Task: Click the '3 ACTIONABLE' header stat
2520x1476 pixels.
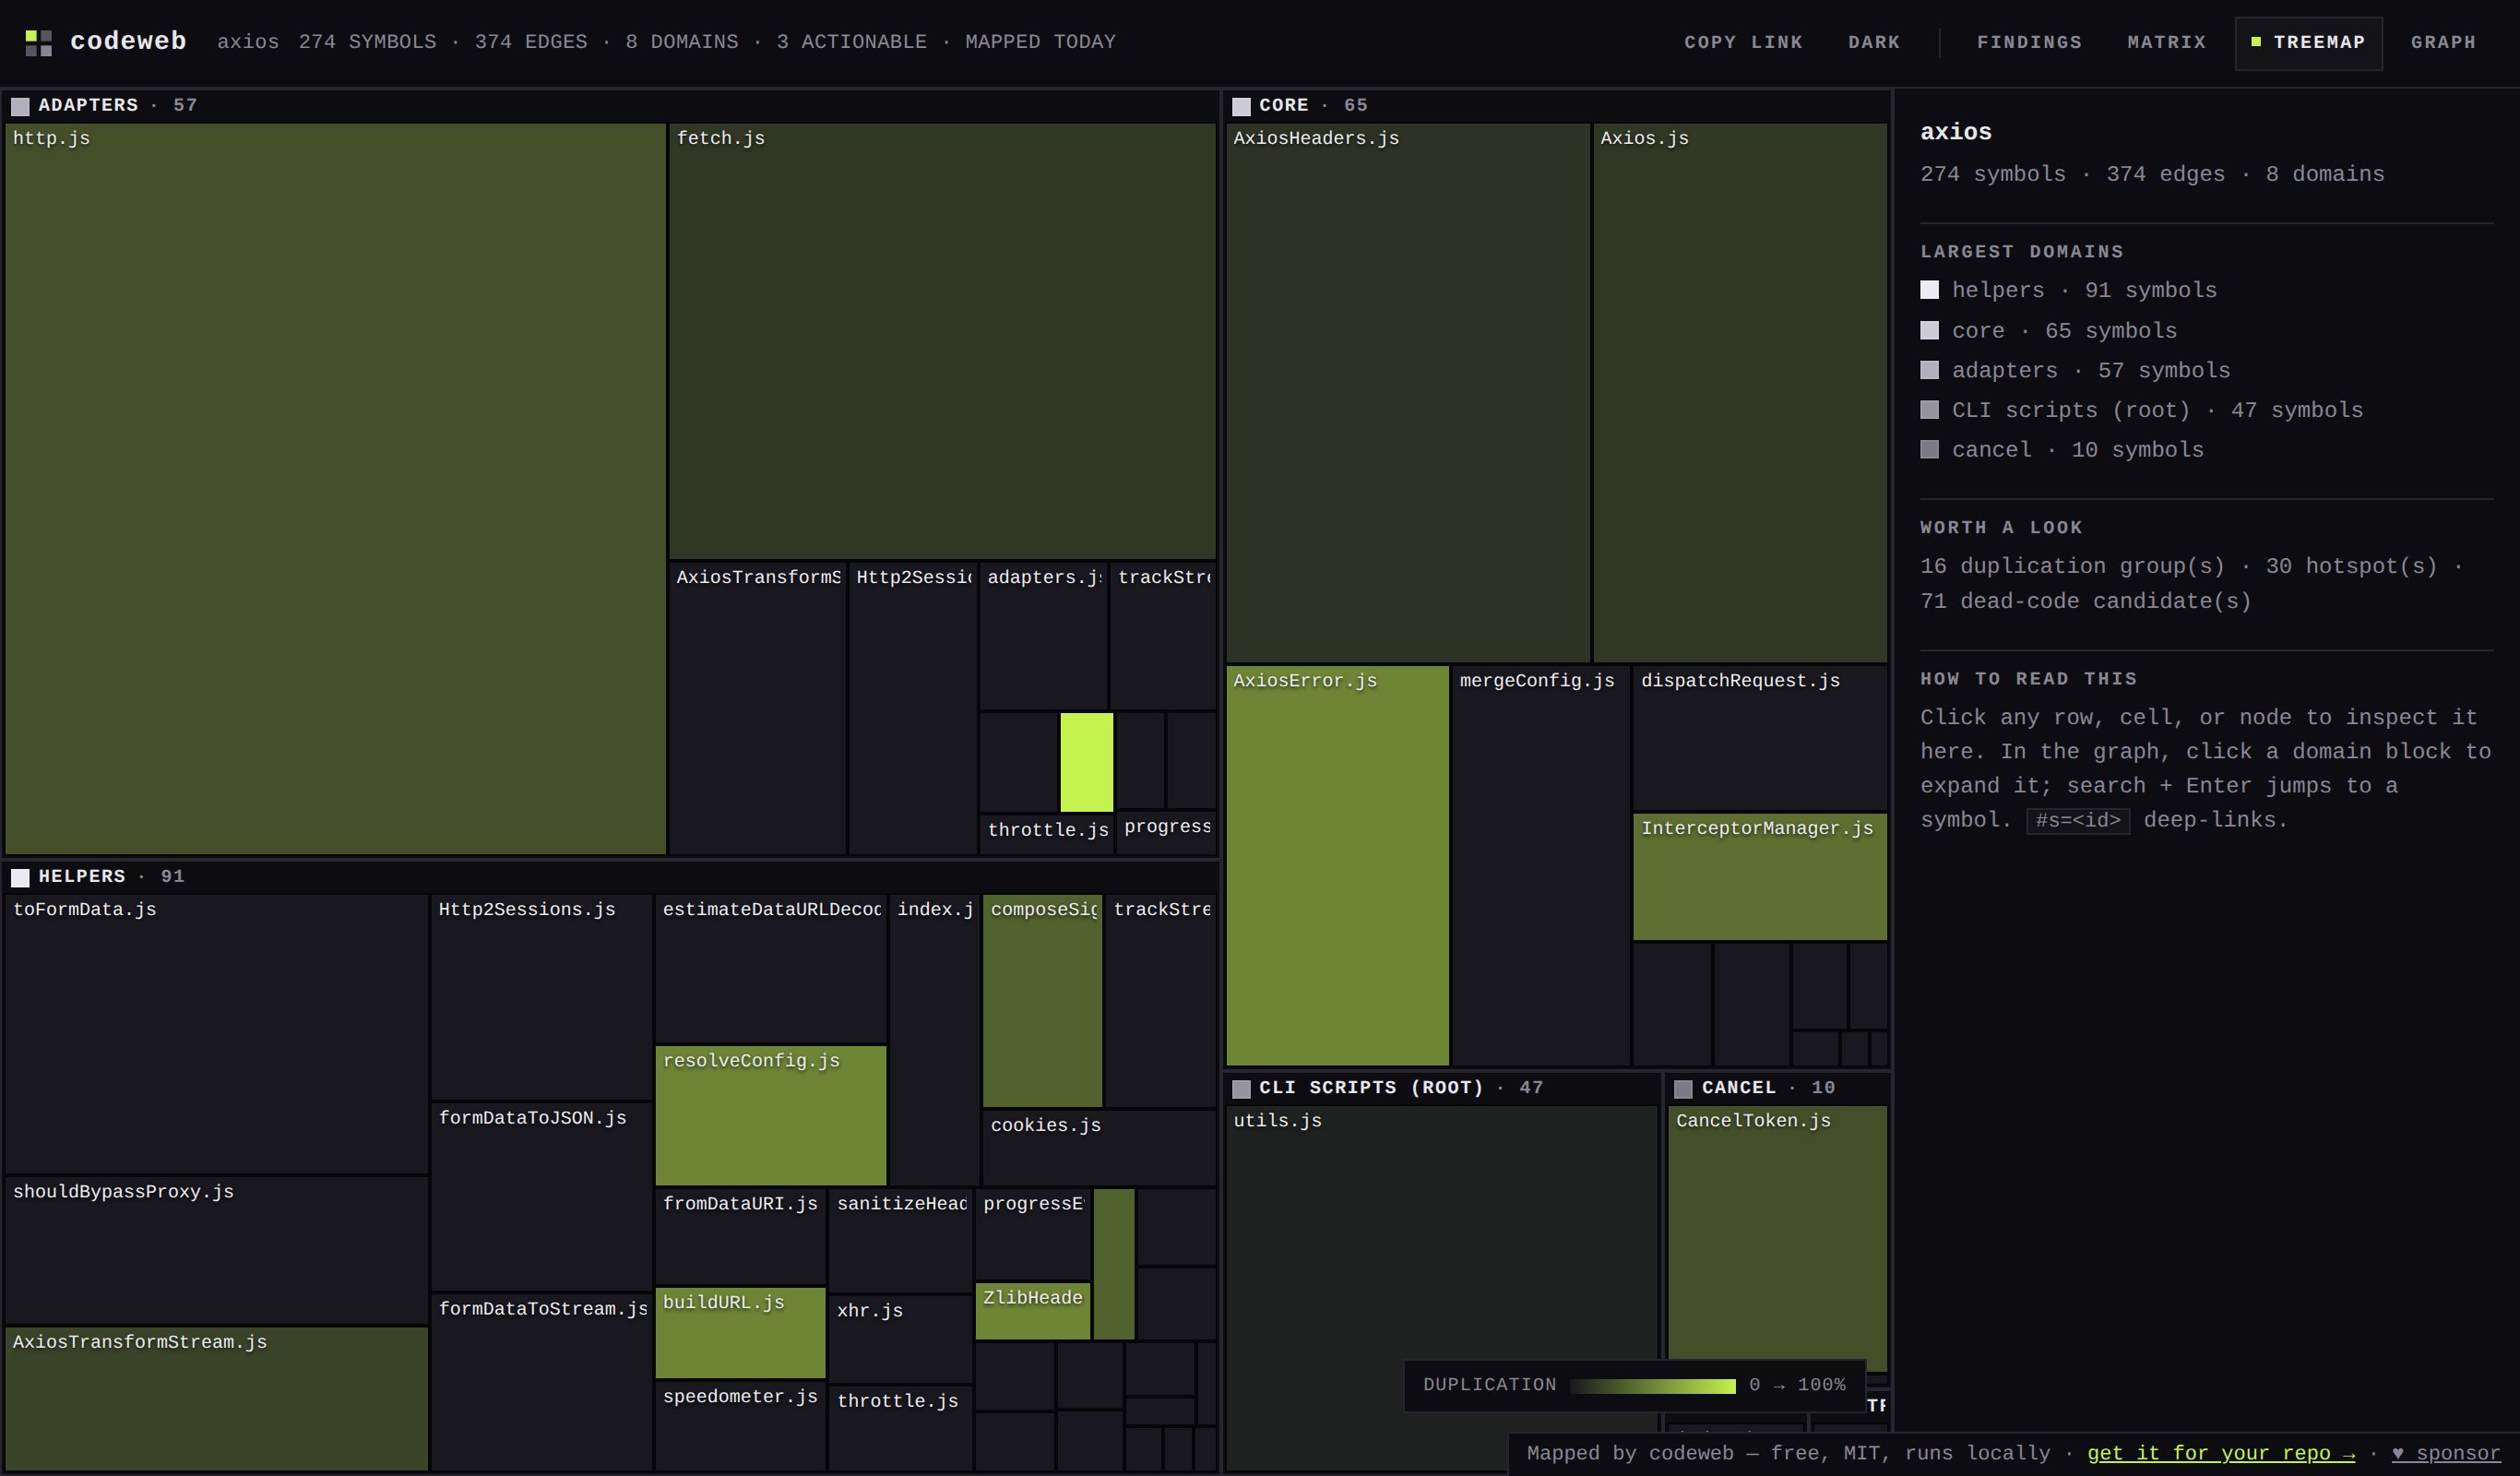Action: point(851,42)
